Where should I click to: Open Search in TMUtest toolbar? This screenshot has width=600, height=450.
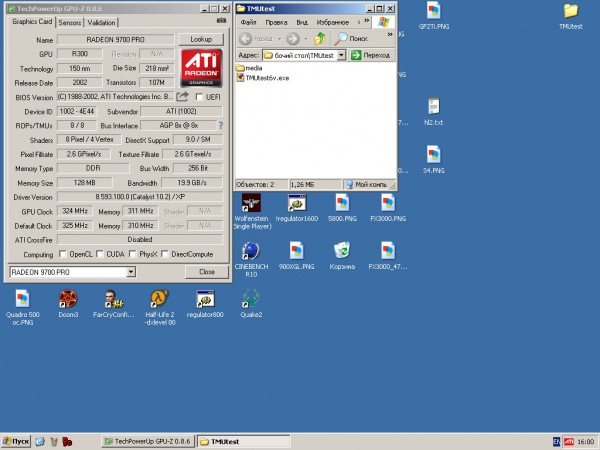click(x=351, y=39)
